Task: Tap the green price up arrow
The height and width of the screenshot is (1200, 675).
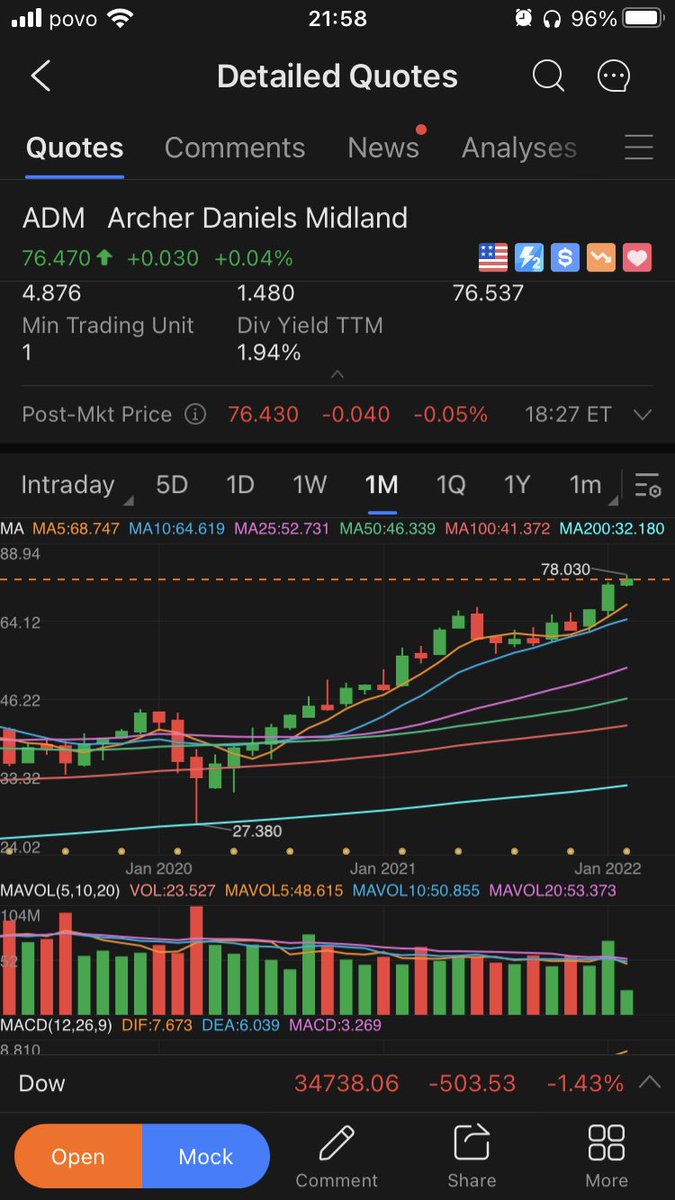Action: [x=104, y=258]
